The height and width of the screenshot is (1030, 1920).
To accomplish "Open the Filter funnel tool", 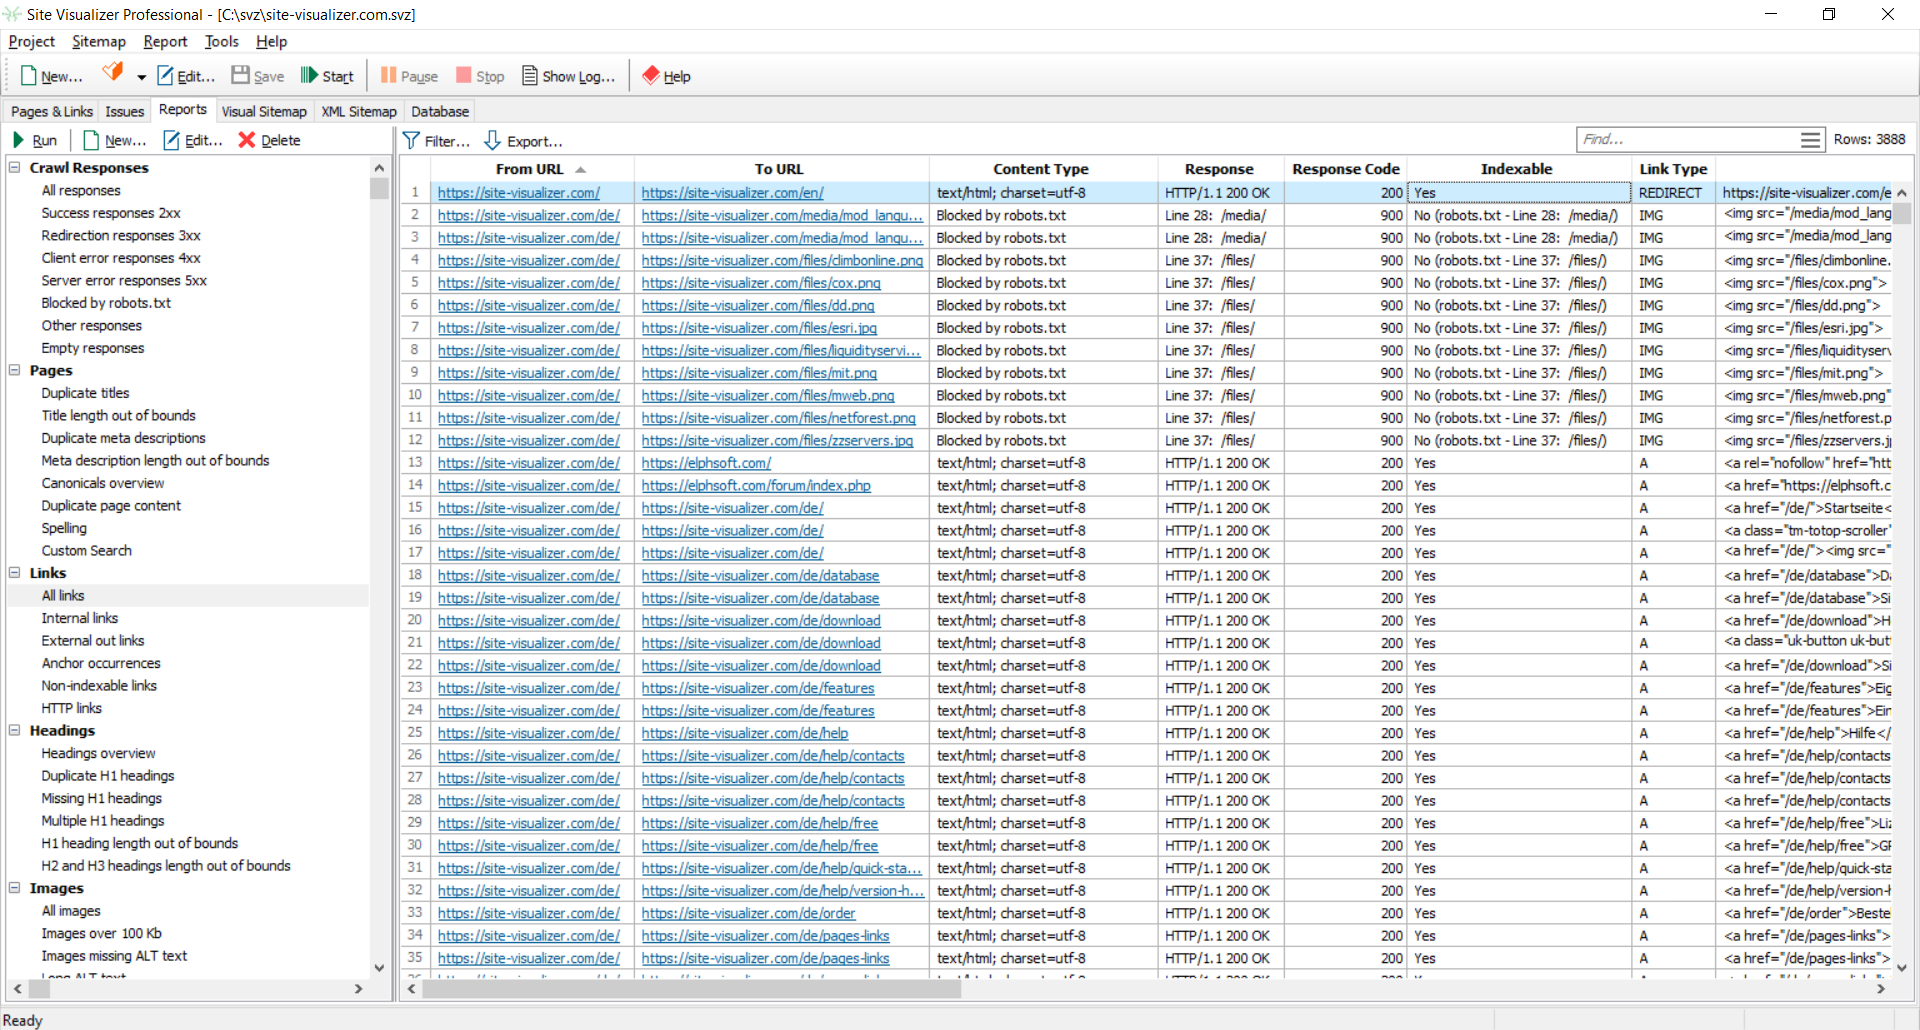I will 411,141.
